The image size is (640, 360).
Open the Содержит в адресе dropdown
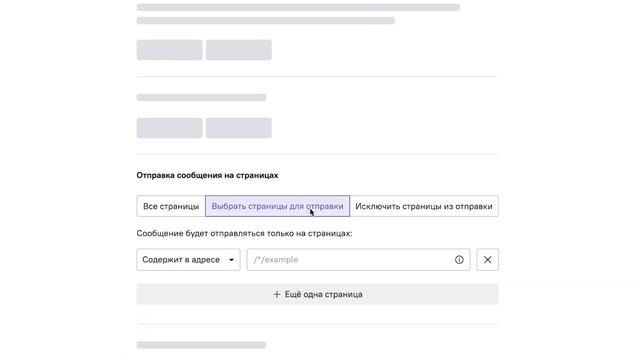pos(188,260)
